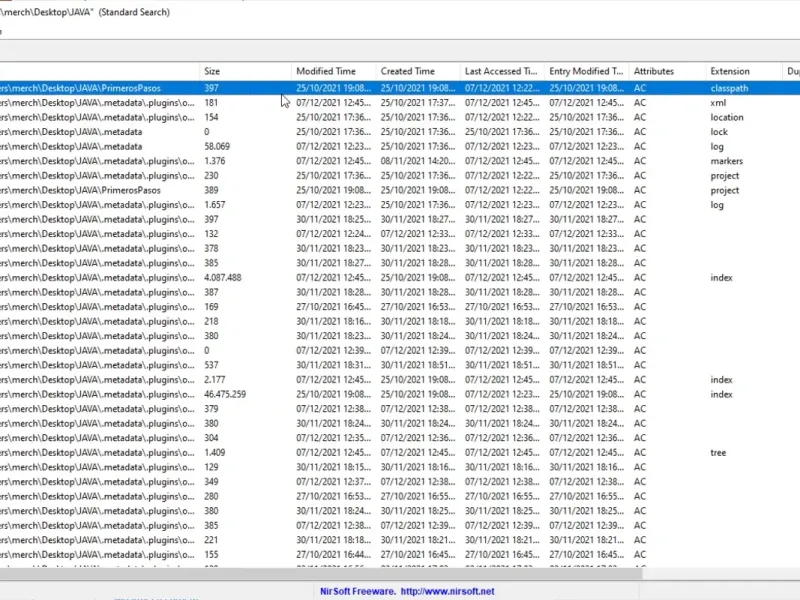Click the size value 230

(211, 176)
